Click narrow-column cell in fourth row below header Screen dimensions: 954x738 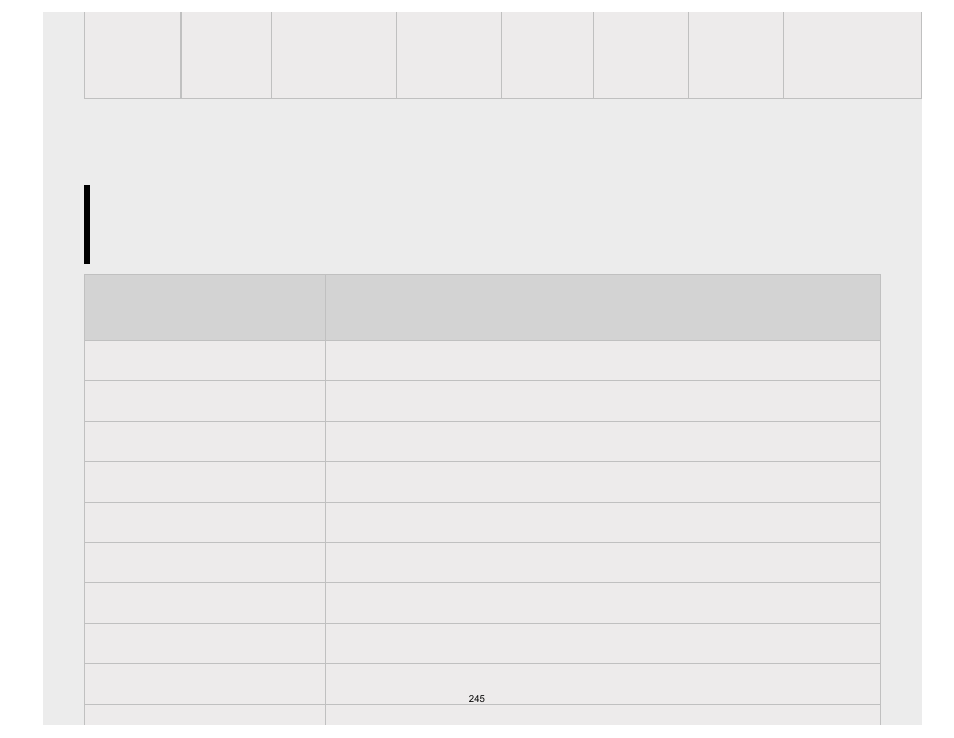[205, 482]
